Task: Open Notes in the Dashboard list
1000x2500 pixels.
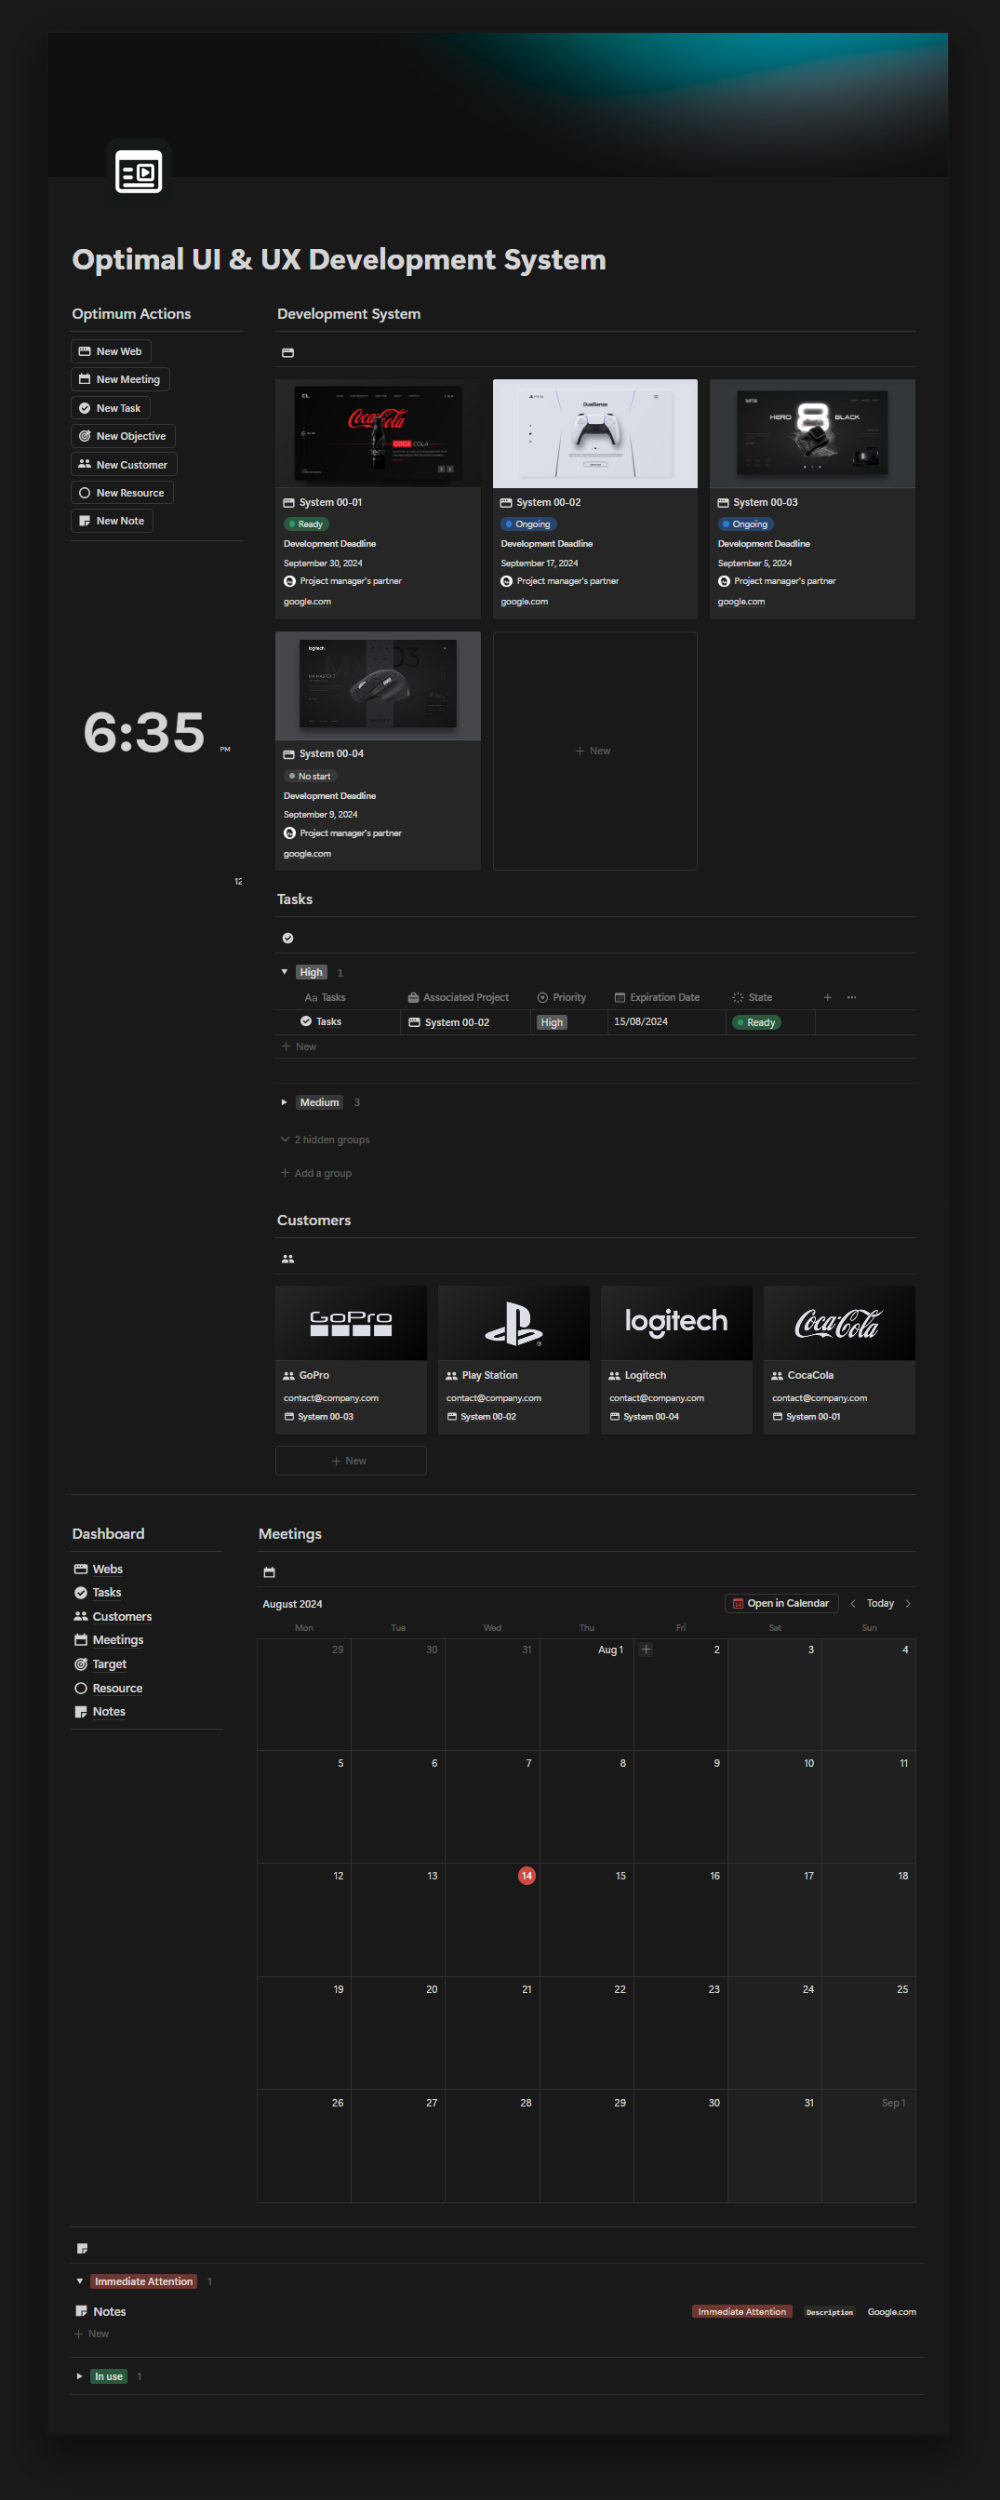Action: coord(100,1712)
